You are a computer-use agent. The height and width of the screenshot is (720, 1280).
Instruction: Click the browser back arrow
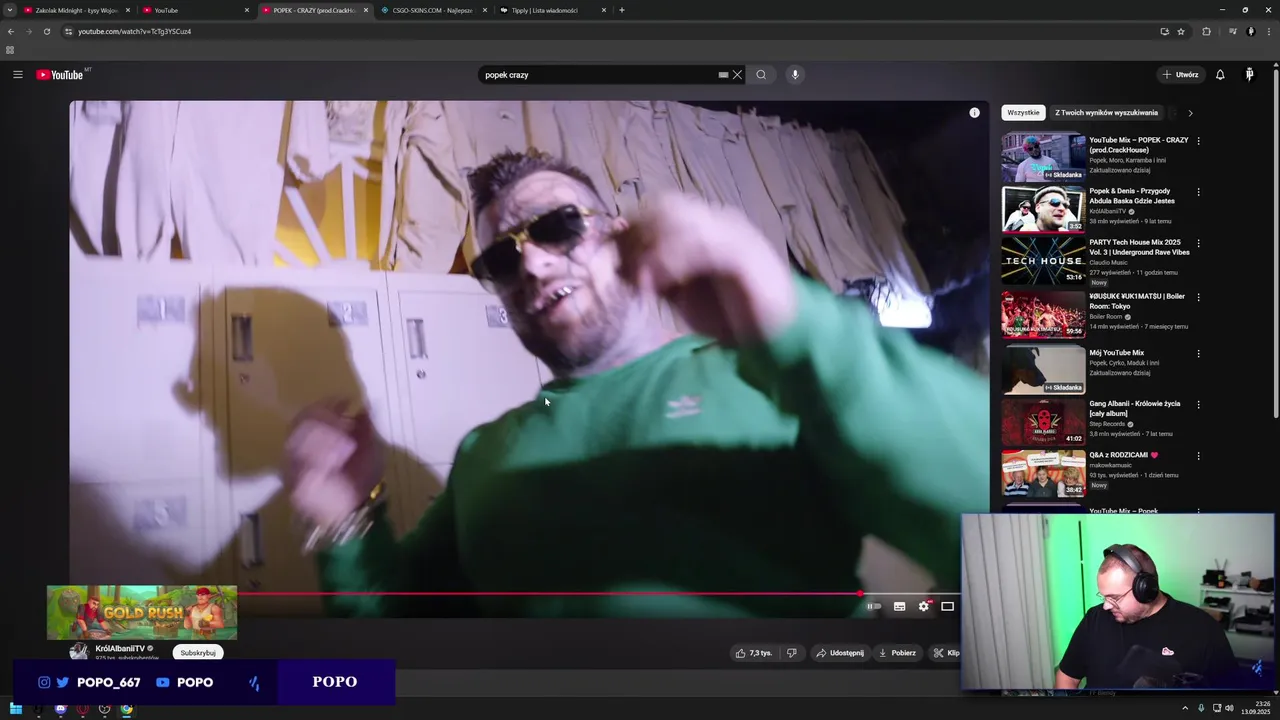click(x=11, y=31)
